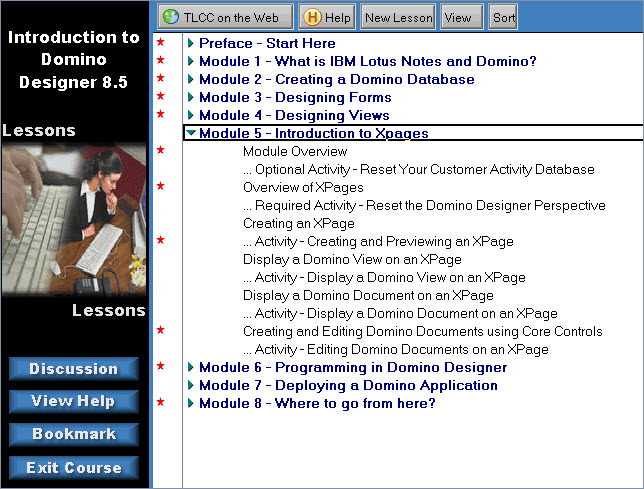This screenshot has height=489, width=644.
Task: Click the Lessons photo of woman at keyboard
Action: pyautogui.click(x=74, y=220)
